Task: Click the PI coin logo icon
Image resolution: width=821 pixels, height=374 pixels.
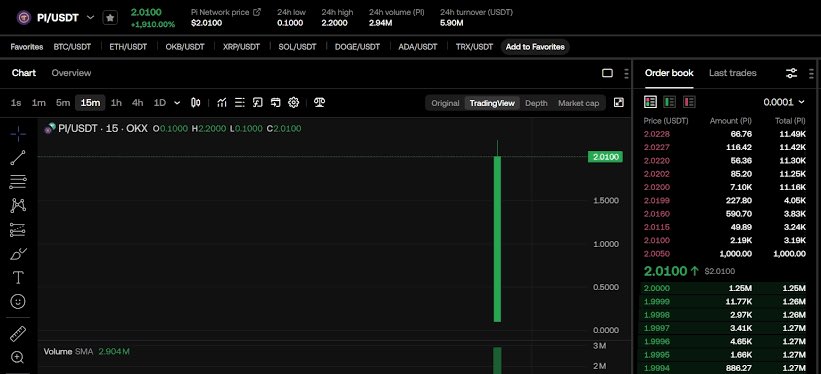Action: (24, 17)
